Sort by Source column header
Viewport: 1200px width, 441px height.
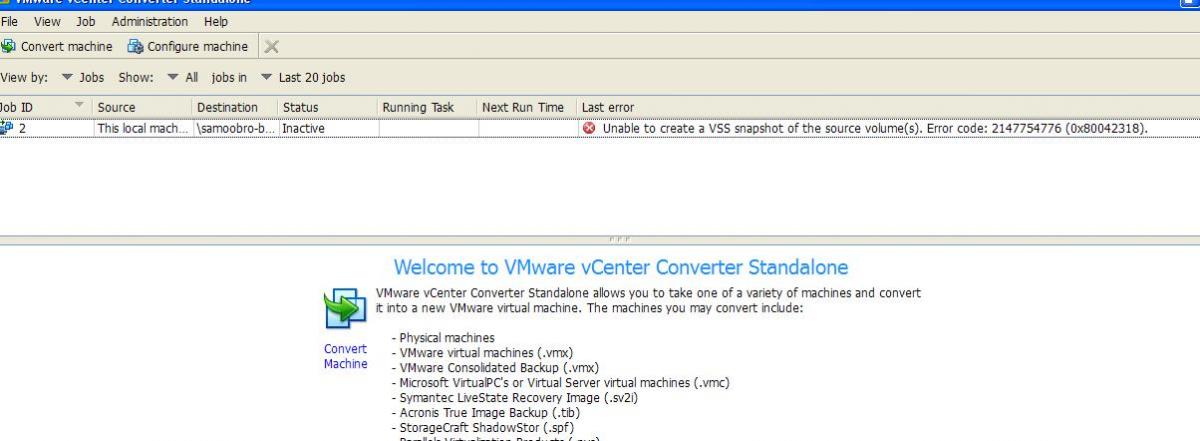pos(142,107)
